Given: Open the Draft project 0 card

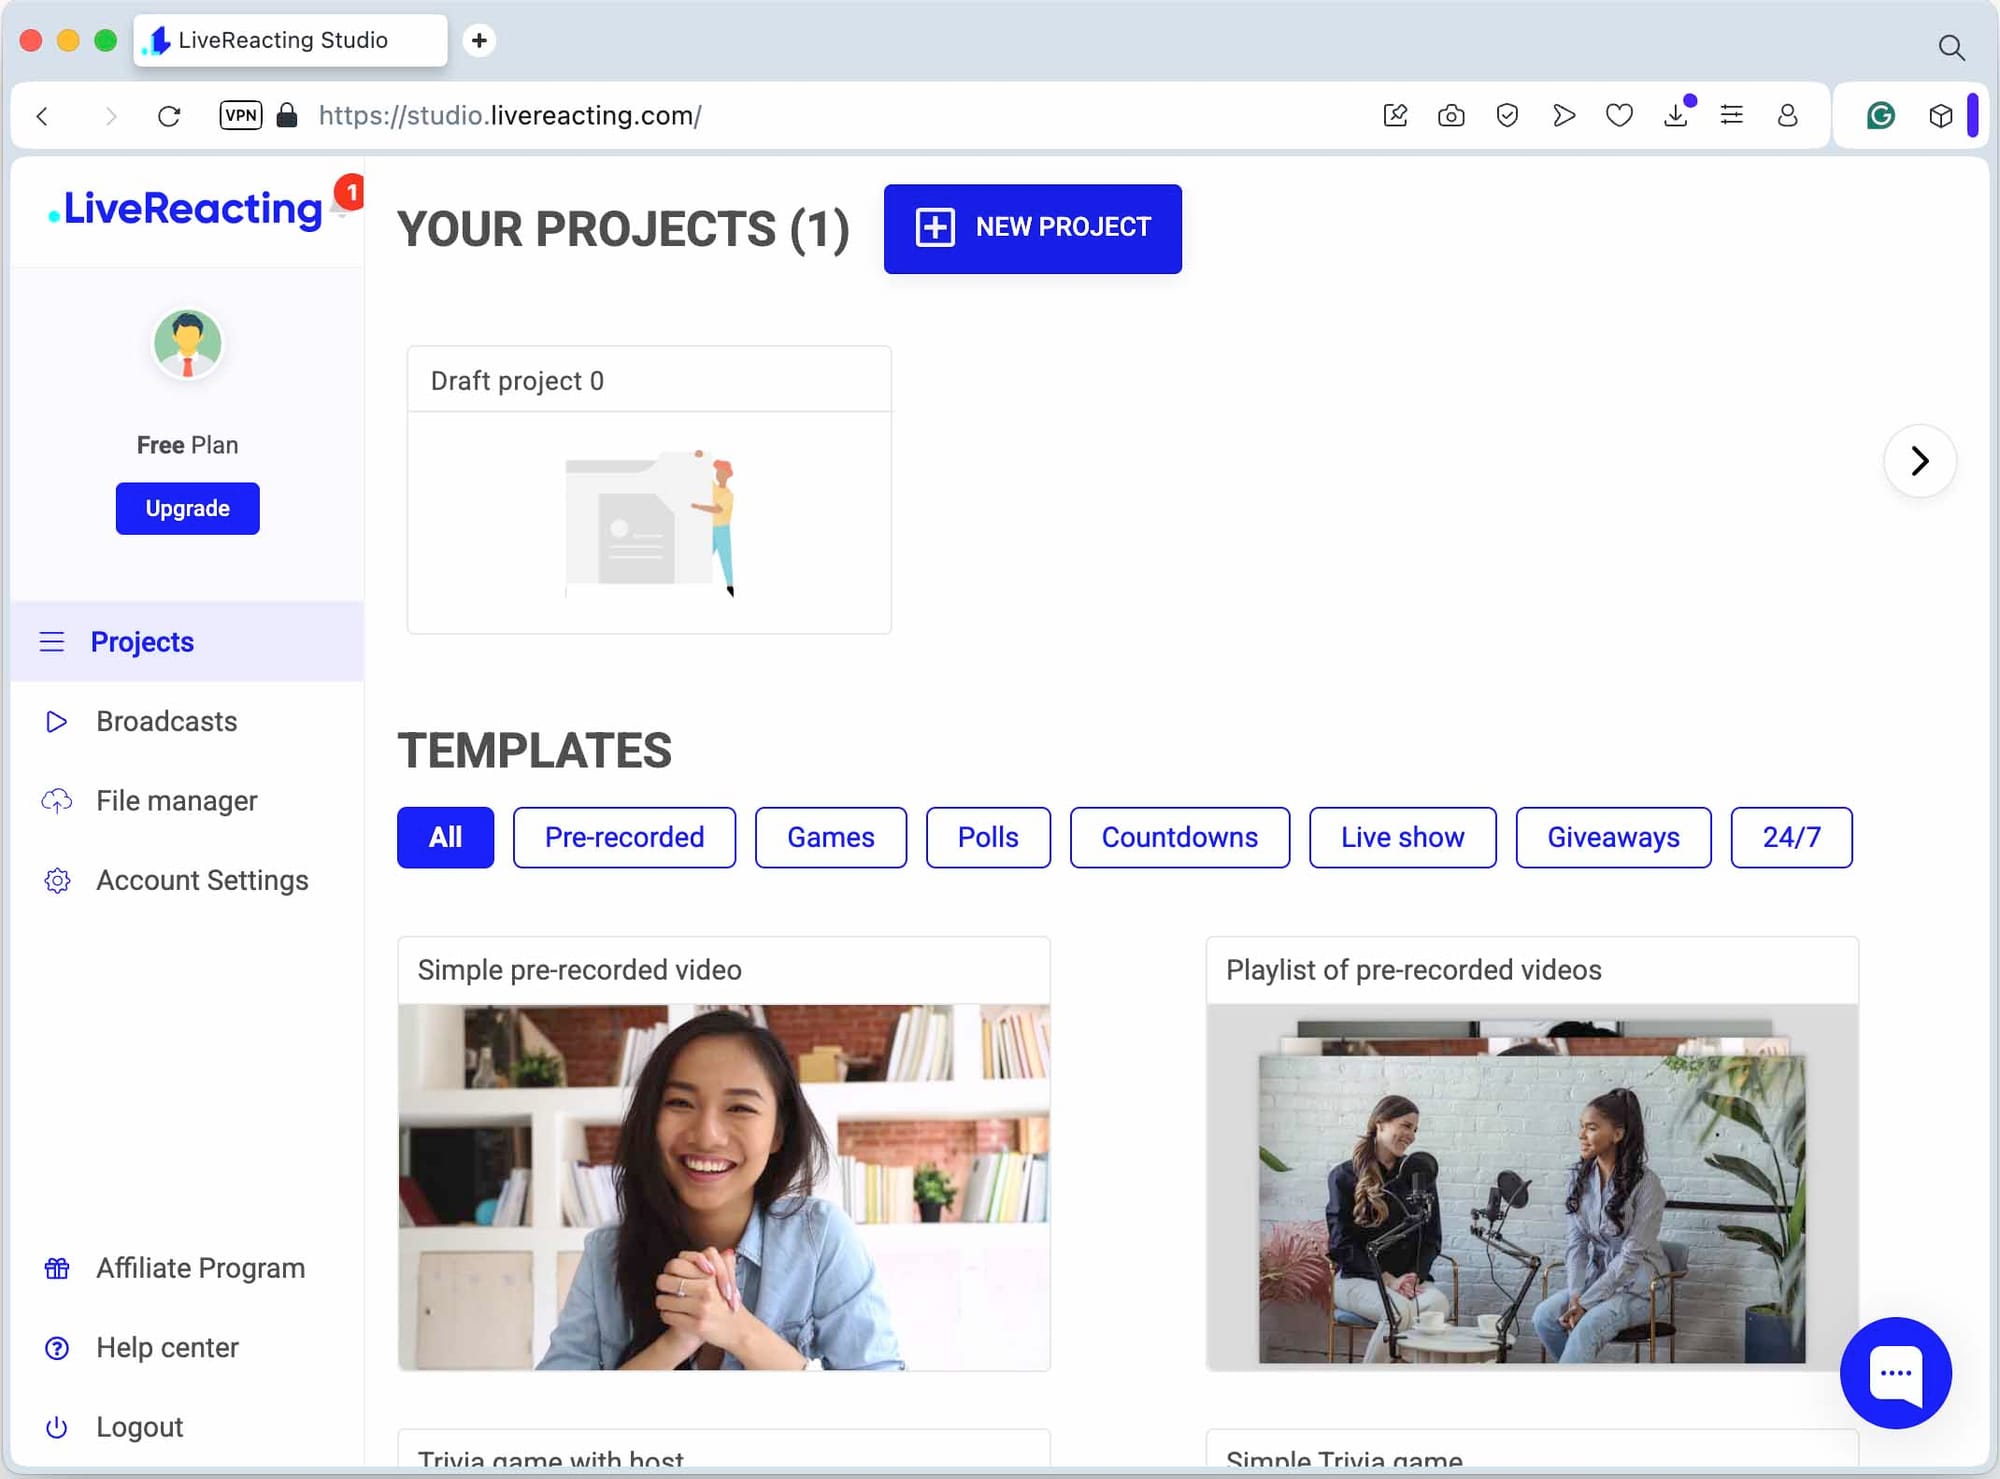Looking at the screenshot, I should tap(649, 490).
